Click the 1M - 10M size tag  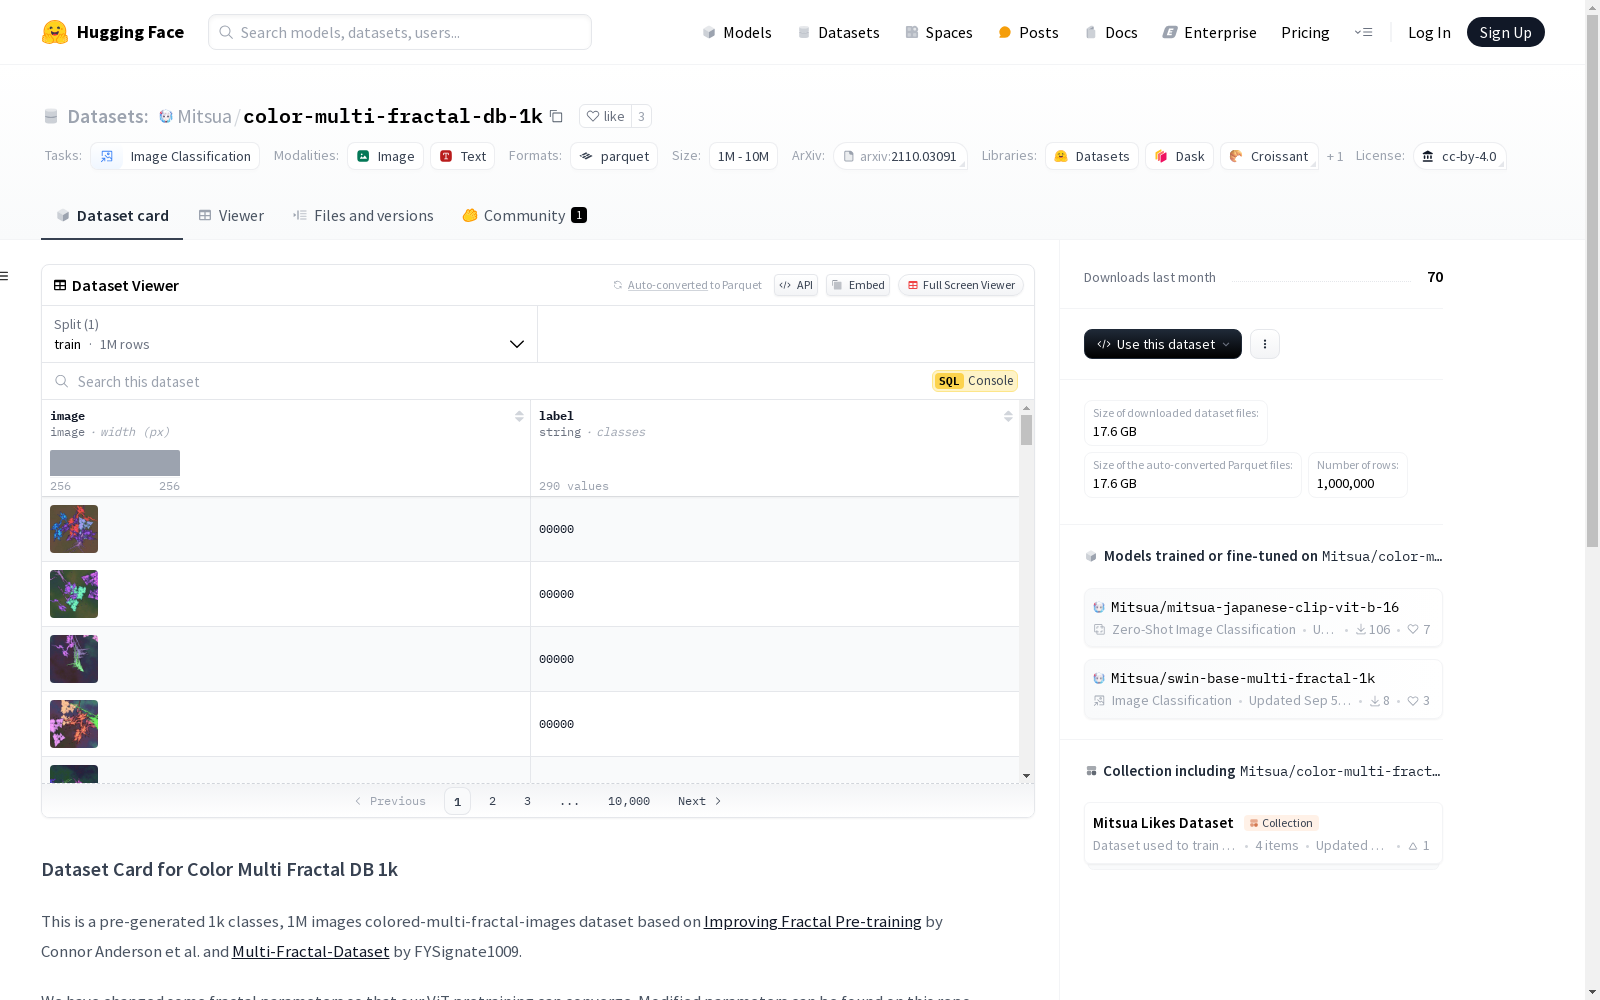(743, 156)
